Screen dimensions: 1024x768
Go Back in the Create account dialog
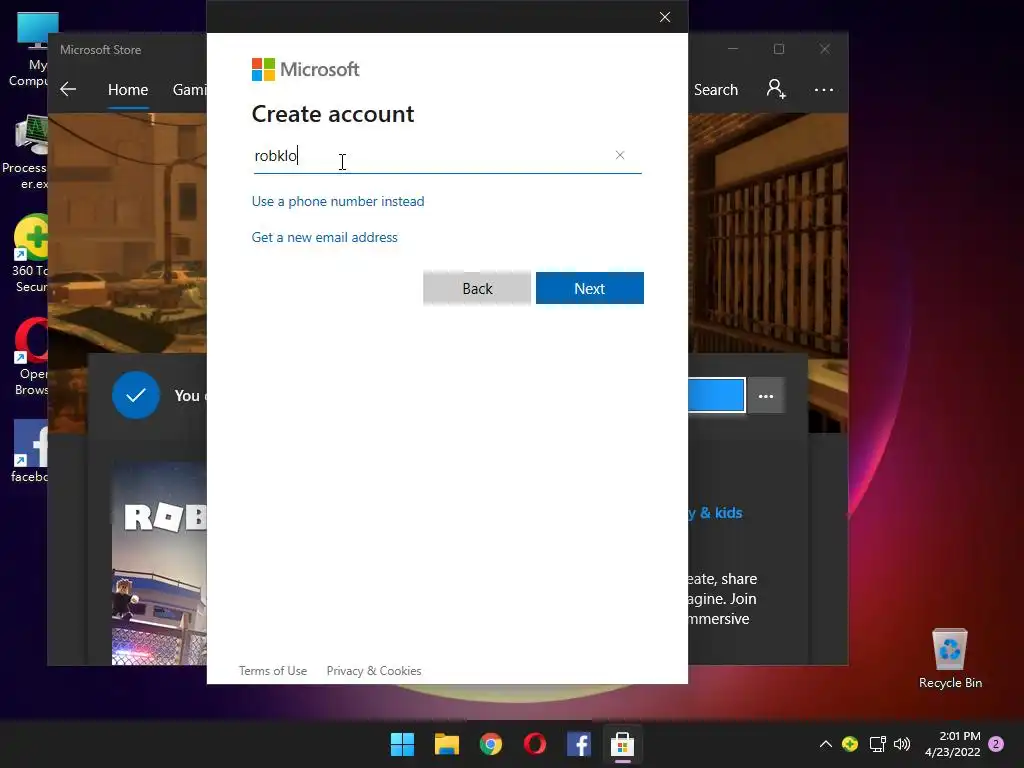click(x=477, y=288)
